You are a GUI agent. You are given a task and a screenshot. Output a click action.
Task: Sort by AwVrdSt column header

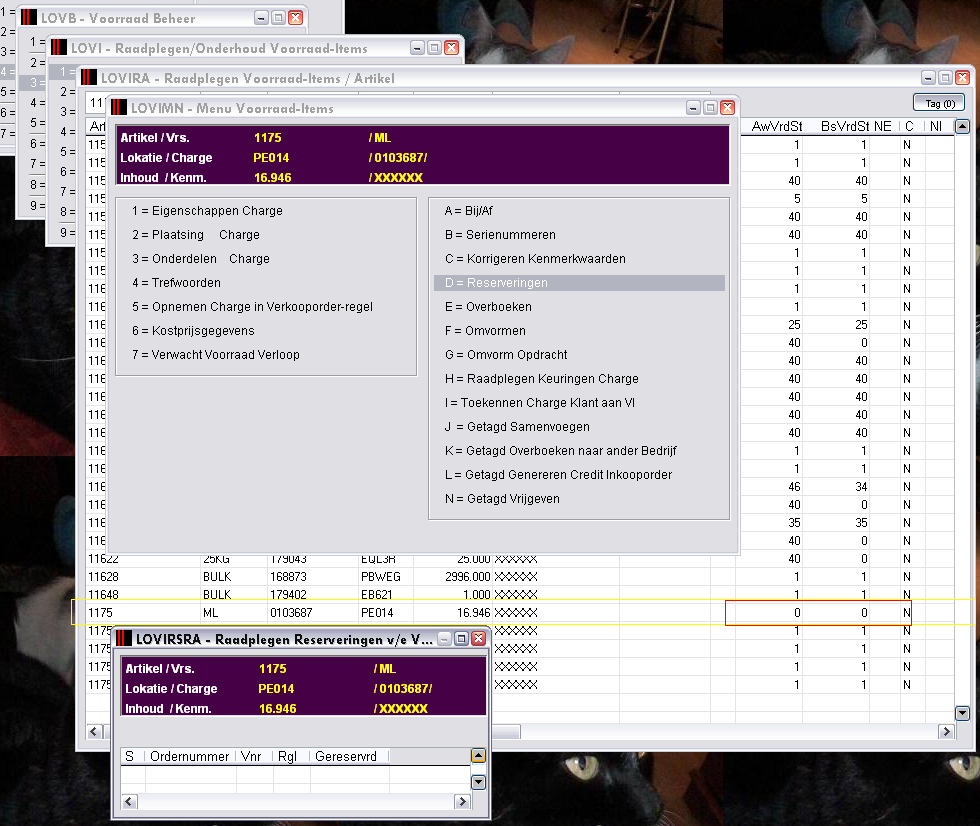click(776, 127)
